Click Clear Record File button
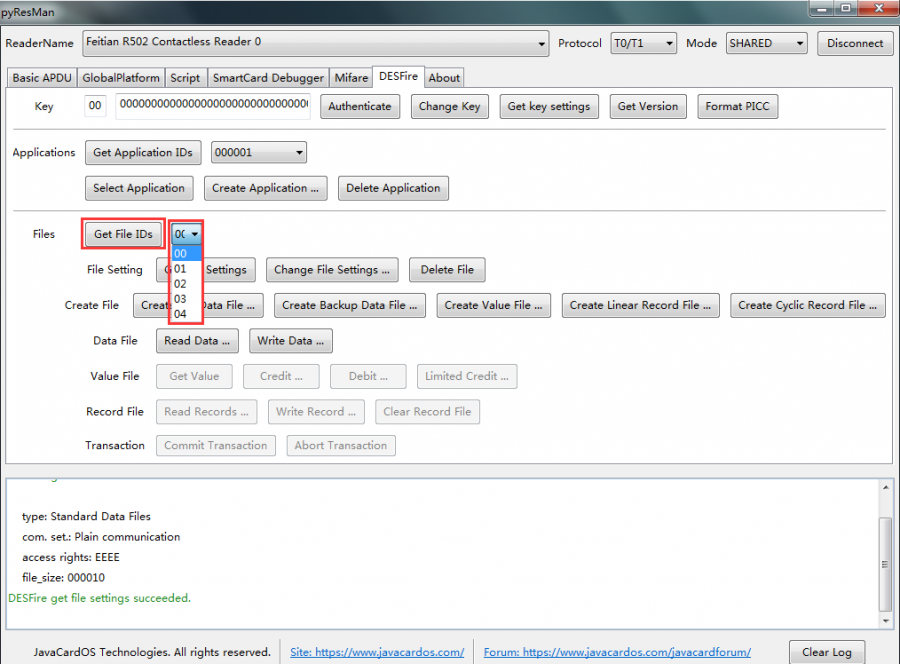900x664 pixels. click(427, 412)
